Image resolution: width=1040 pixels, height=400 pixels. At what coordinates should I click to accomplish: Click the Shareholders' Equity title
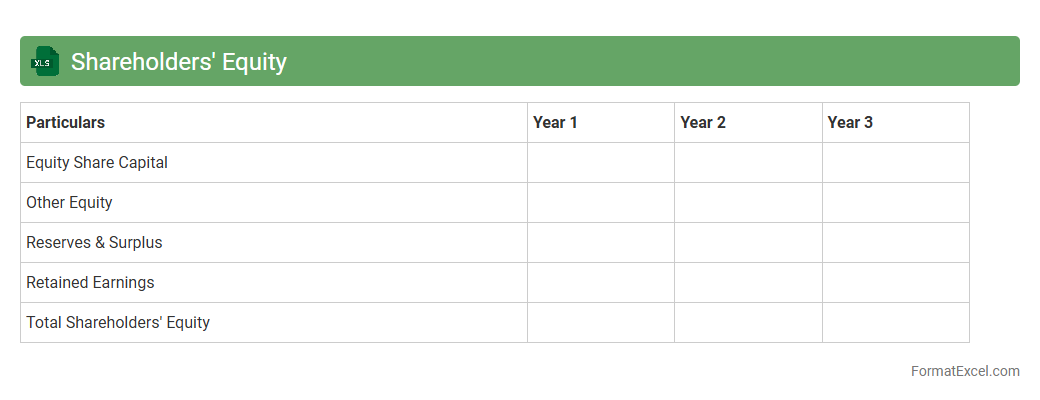pyautogui.click(x=179, y=62)
